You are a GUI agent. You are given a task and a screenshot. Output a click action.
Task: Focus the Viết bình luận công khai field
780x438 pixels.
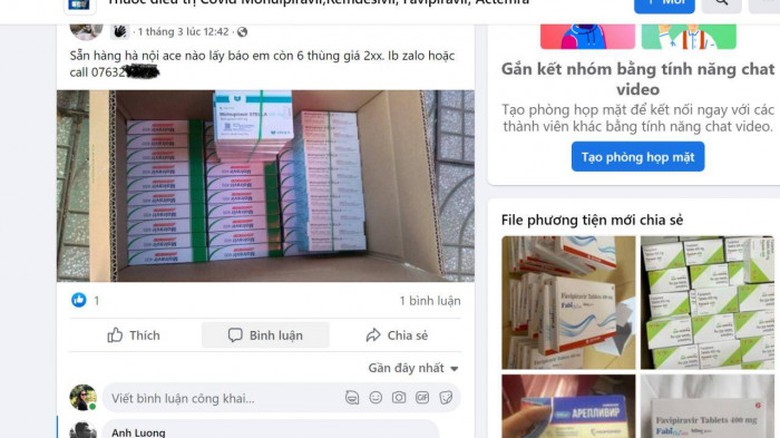(224, 398)
